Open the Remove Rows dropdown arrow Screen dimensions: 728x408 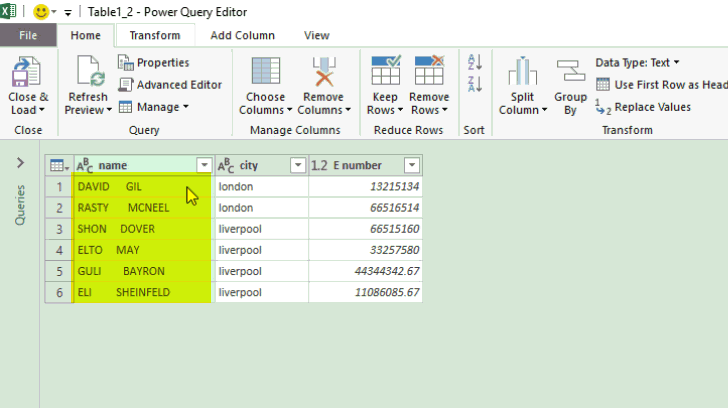(x=444, y=110)
